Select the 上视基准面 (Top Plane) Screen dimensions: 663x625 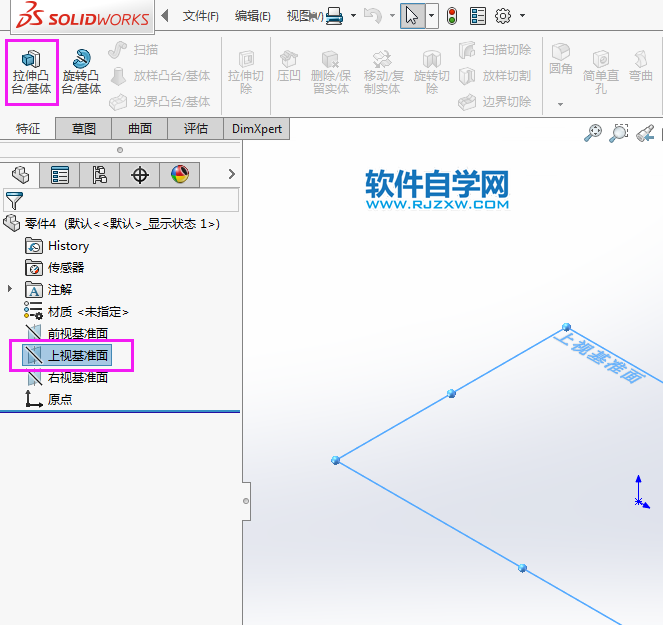[68, 355]
